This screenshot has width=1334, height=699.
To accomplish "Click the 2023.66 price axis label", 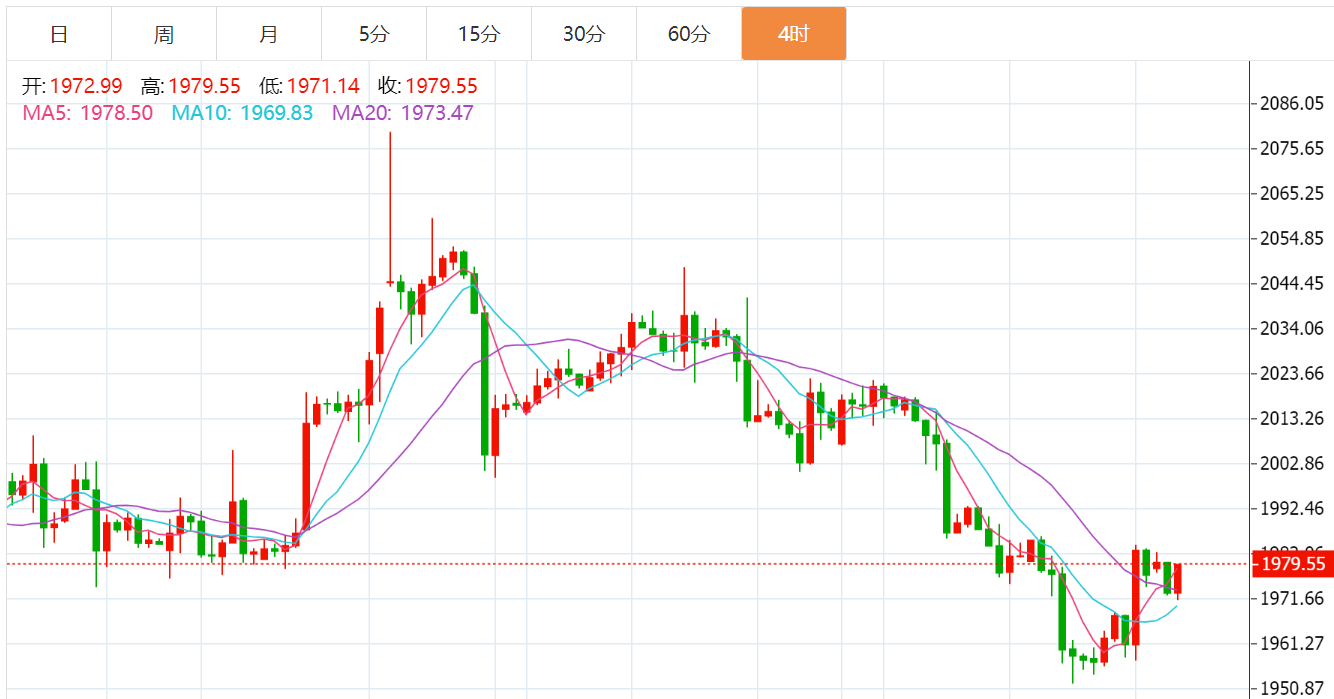I will (1293, 374).
